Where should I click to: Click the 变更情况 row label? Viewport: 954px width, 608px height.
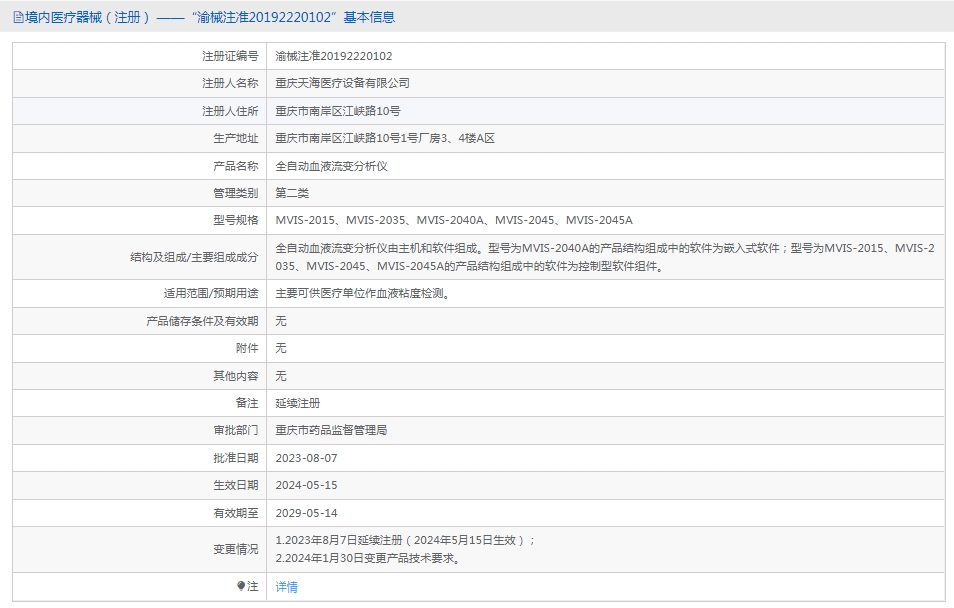click(x=235, y=549)
